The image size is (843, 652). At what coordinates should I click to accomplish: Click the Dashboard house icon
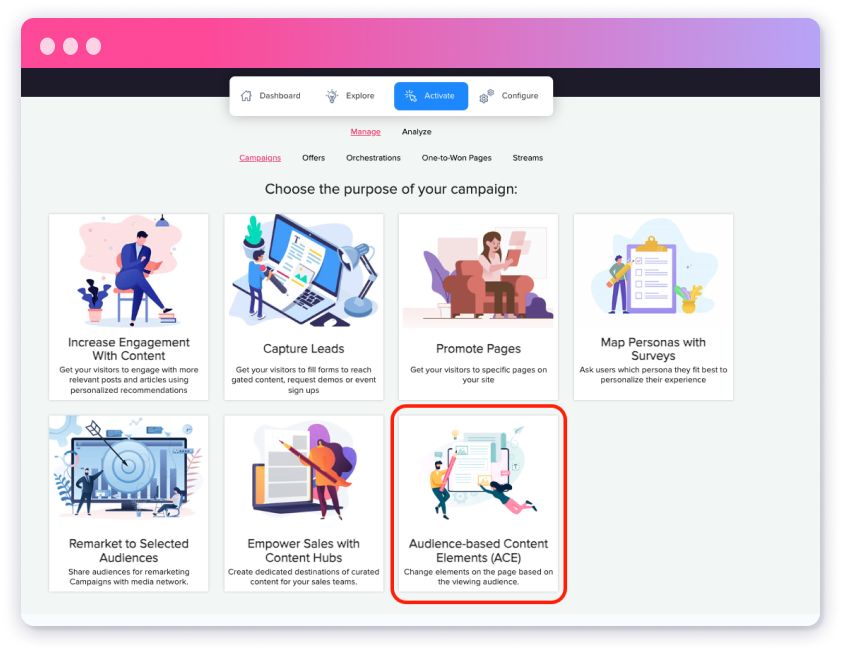point(246,96)
